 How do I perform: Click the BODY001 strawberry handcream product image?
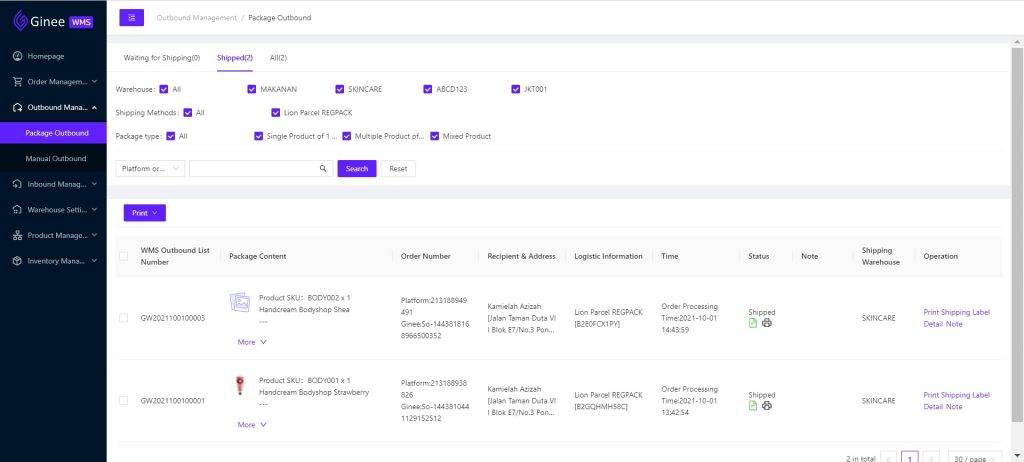click(x=240, y=387)
